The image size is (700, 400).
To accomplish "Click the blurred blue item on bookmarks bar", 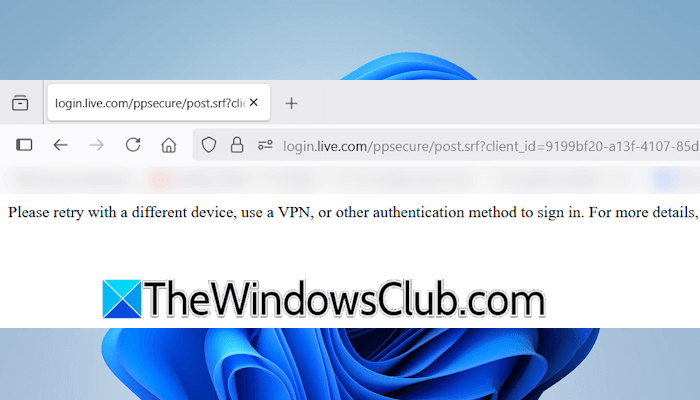I will point(665,180).
